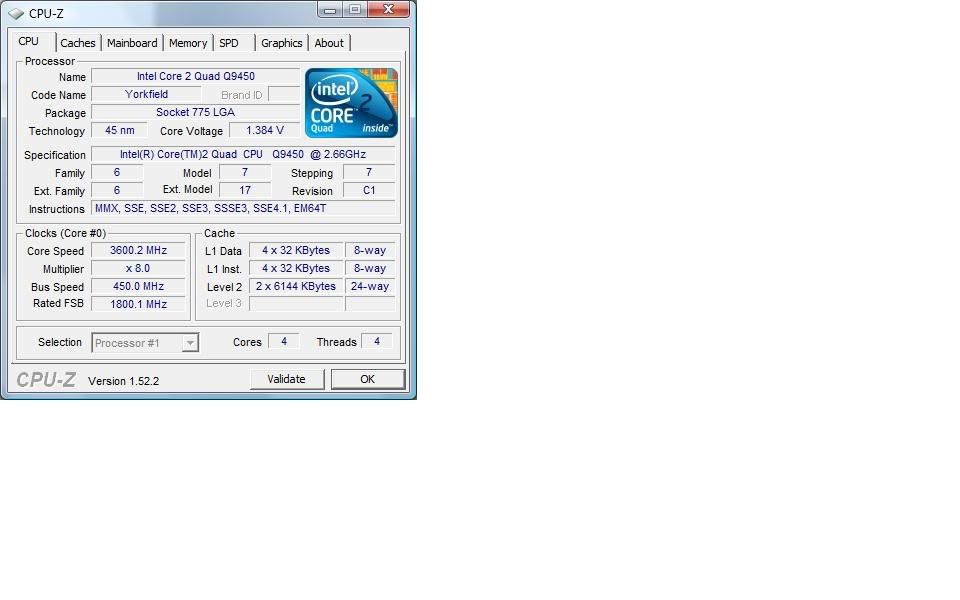This screenshot has width=960, height=600.
Task: Click the Version 1.52.2 label
Action: (124, 381)
